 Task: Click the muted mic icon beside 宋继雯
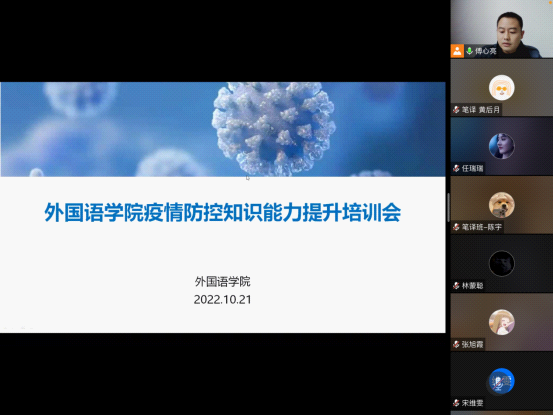(456, 403)
